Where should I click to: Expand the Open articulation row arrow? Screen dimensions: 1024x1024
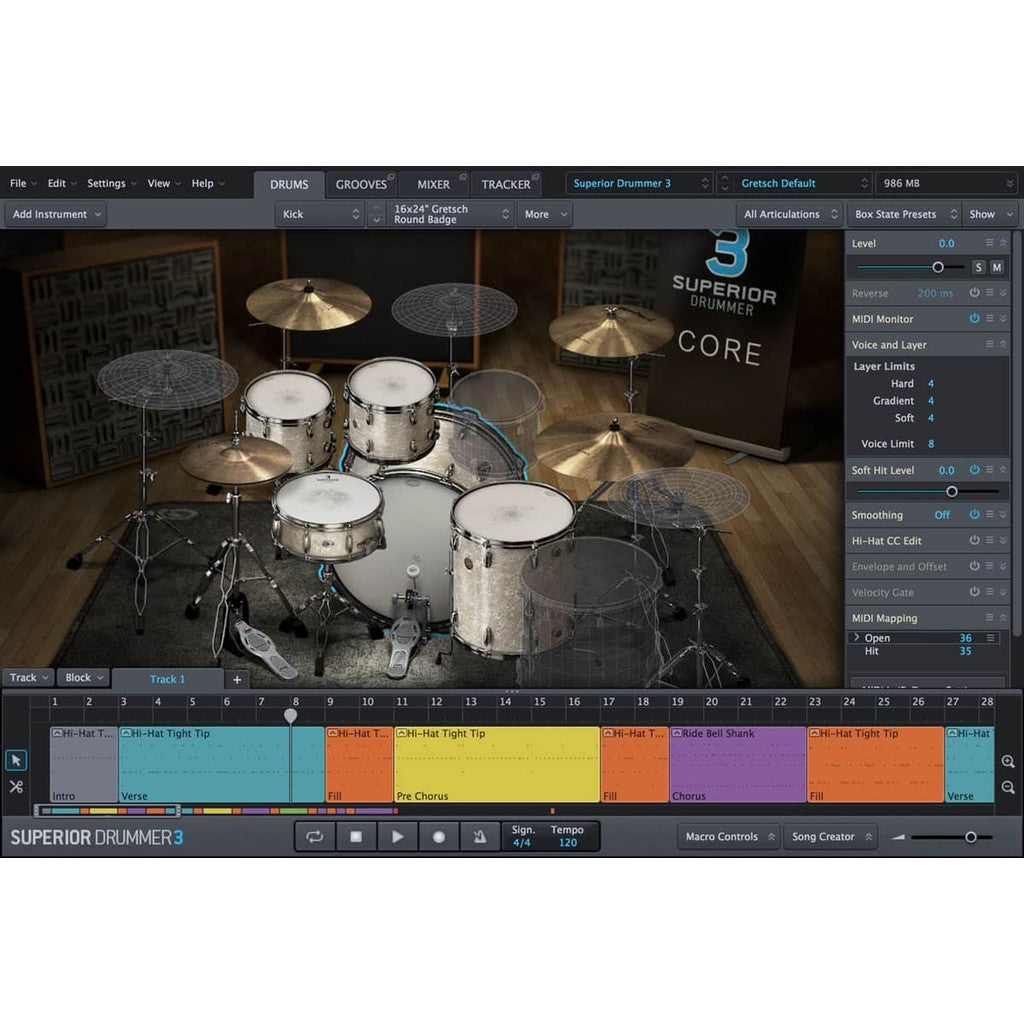tap(856, 637)
